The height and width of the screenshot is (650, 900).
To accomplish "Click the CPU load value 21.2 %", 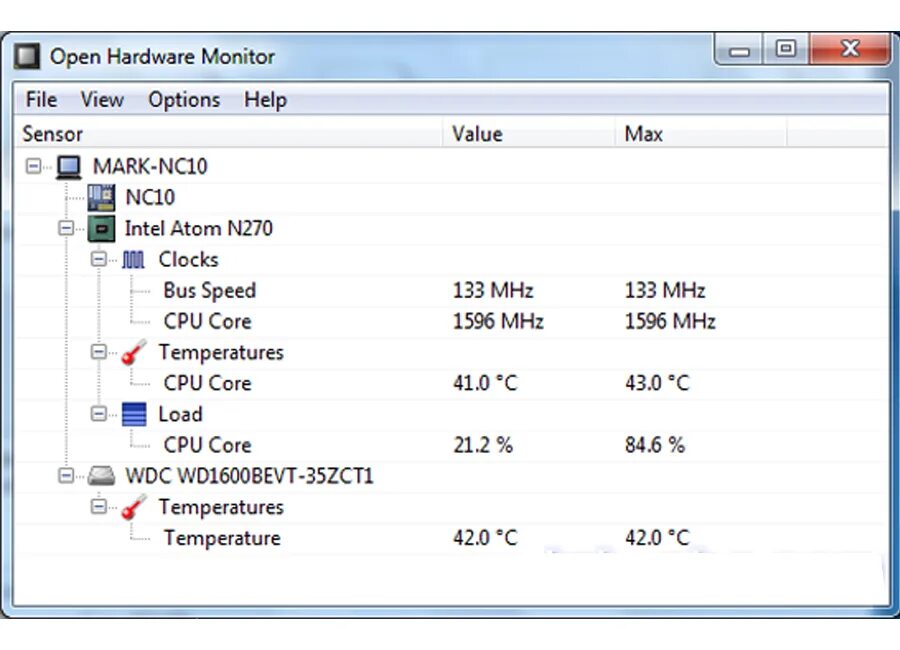I will 483,446.
